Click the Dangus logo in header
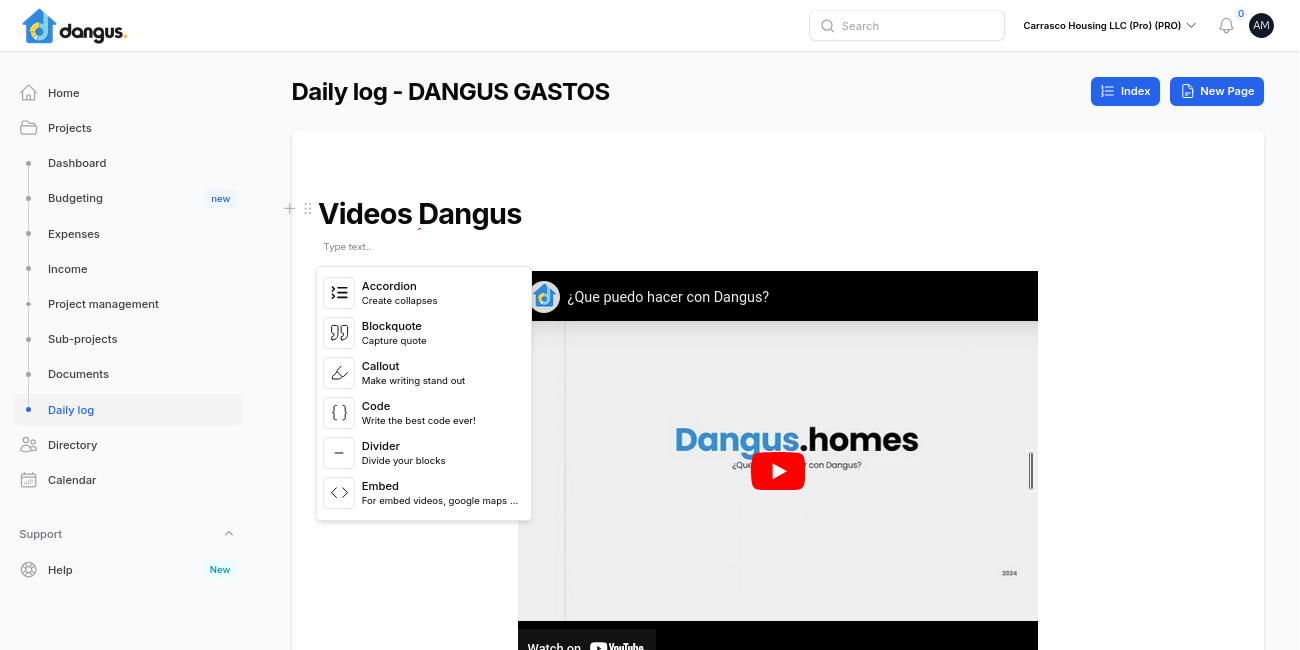This screenshot has height=650, width=1300. tap(75, 26)
